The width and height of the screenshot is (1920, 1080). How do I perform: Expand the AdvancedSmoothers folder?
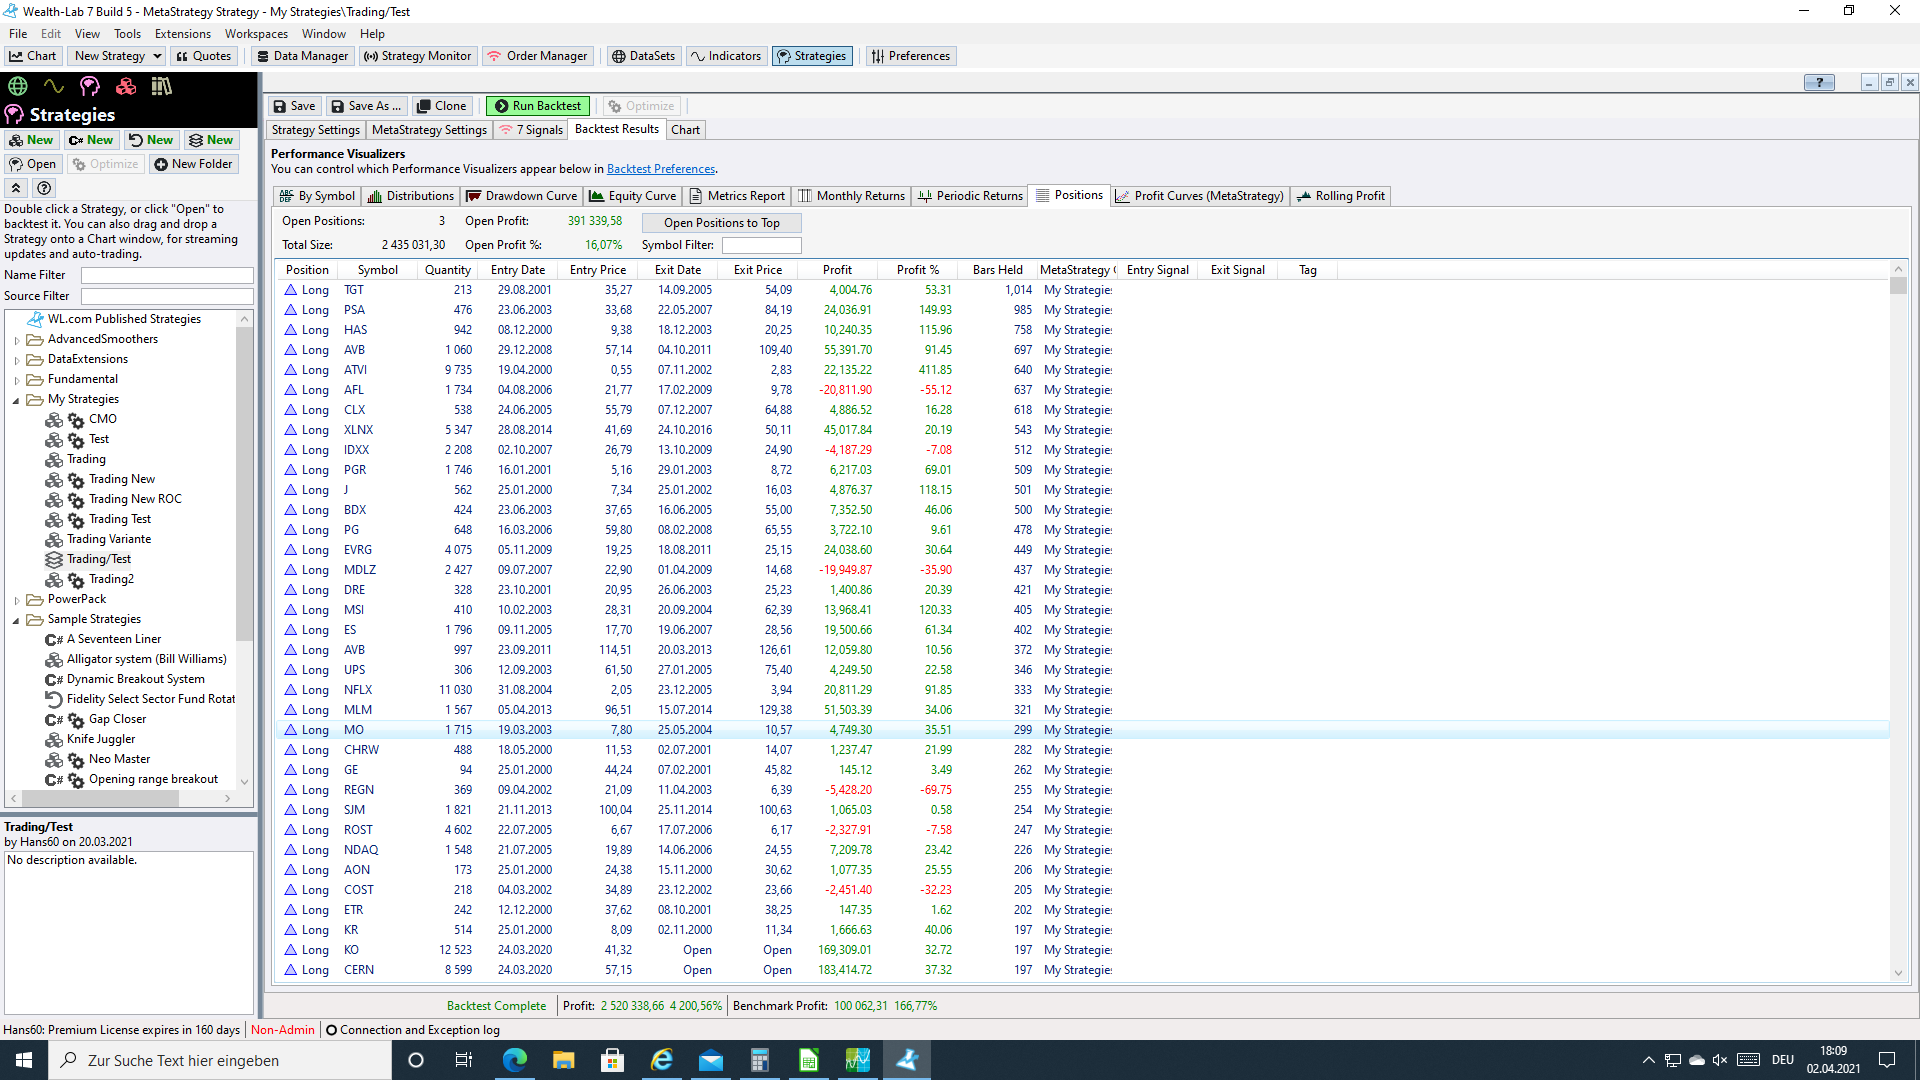pyautogui.click(x=17, y=340)
